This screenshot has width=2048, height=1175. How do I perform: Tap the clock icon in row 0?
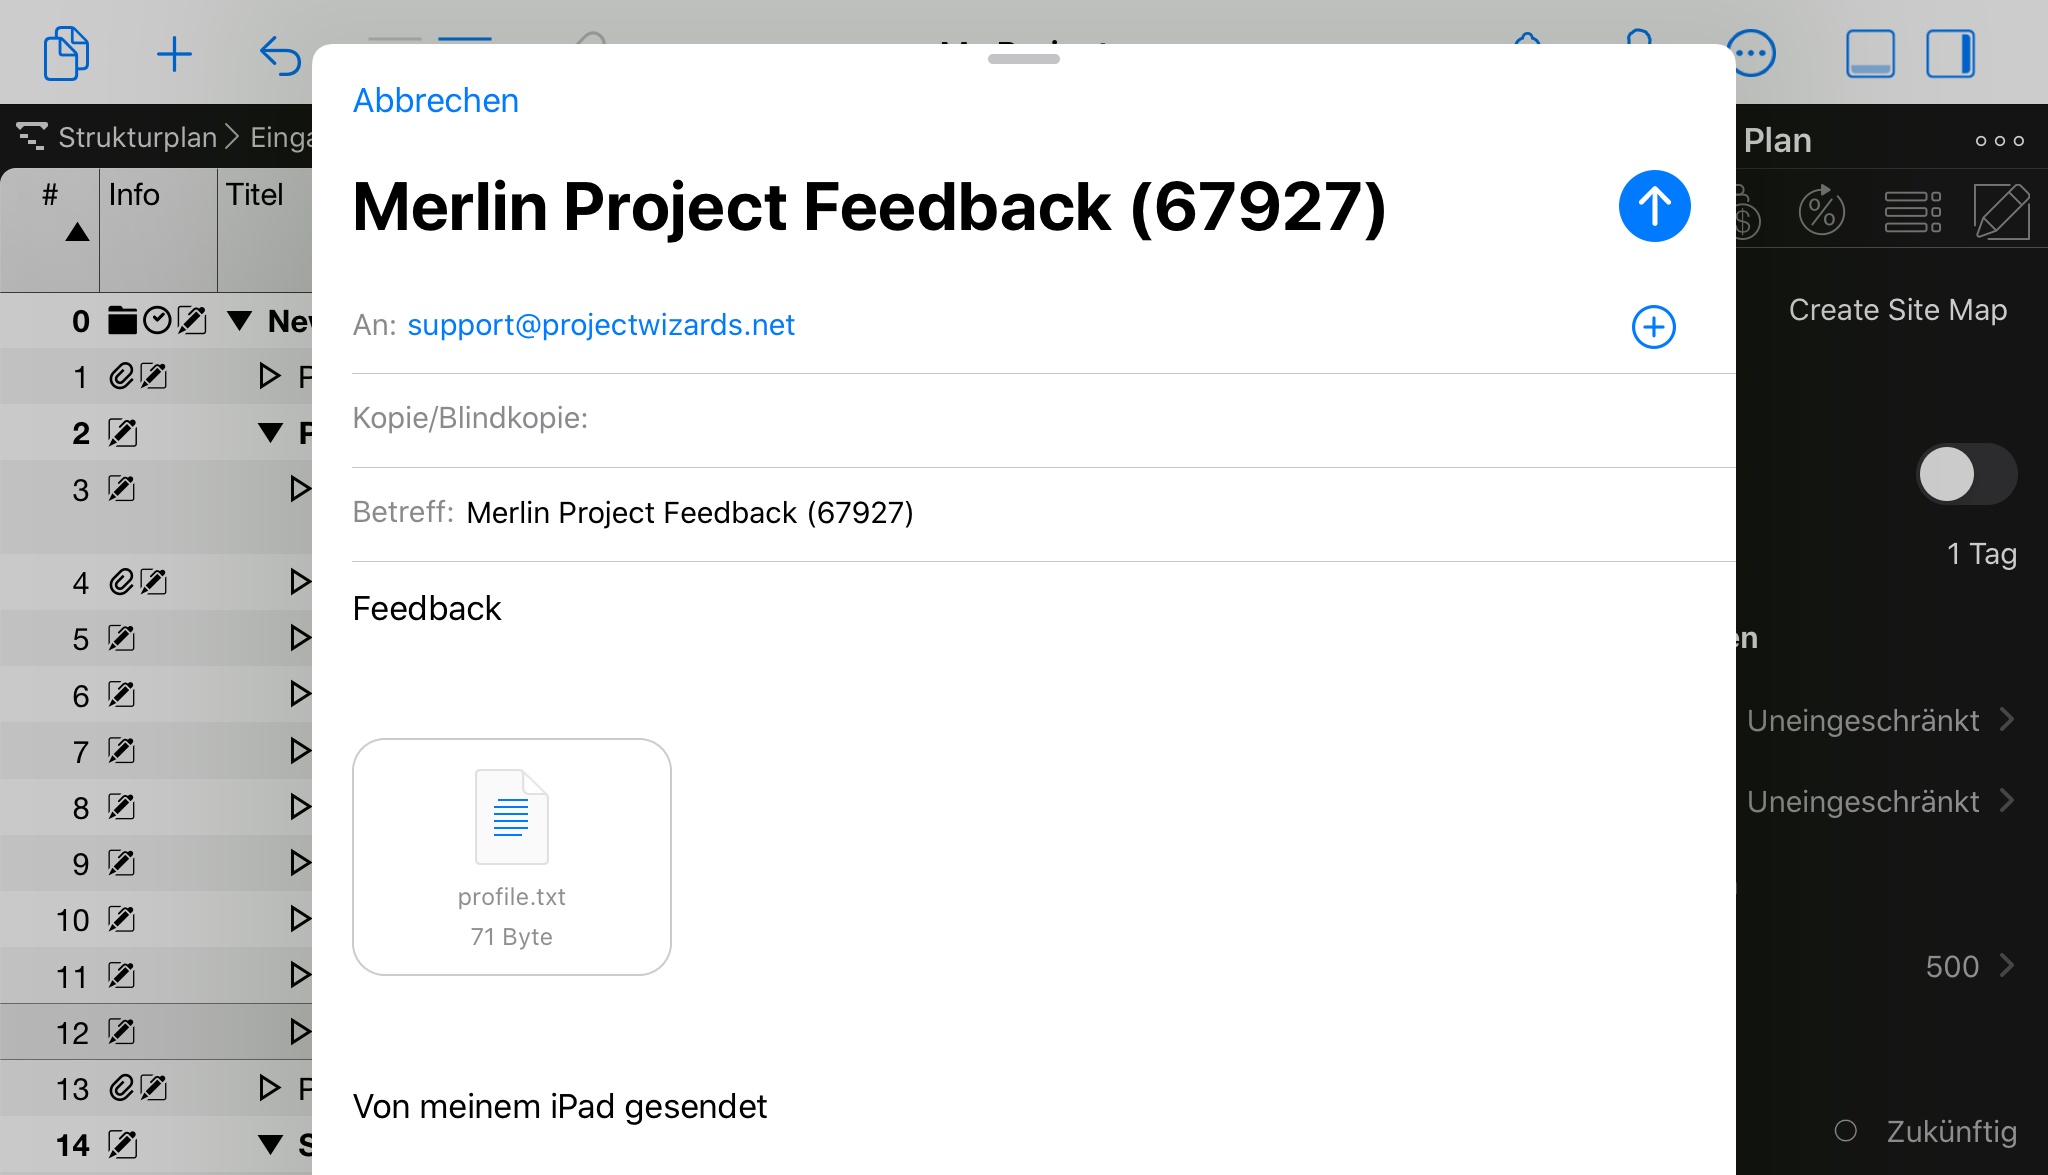pos(157,320)
